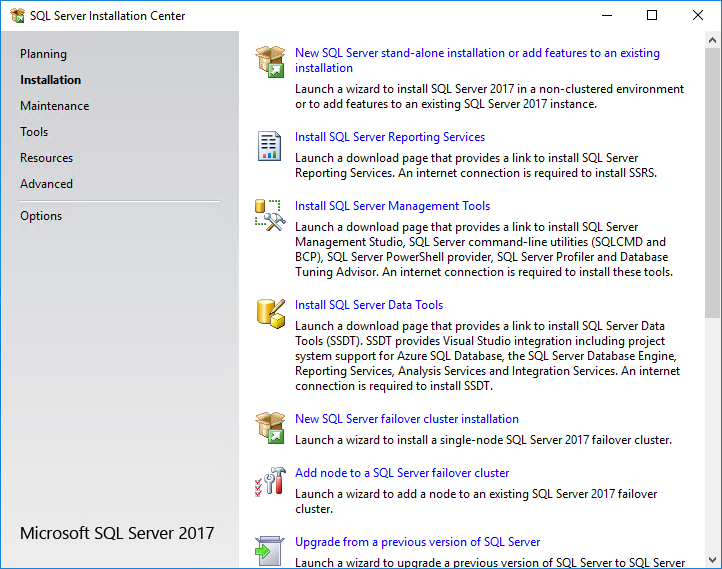Open the Tools section
This screenshot has width=722, height=569.
[x=34, y=132]
